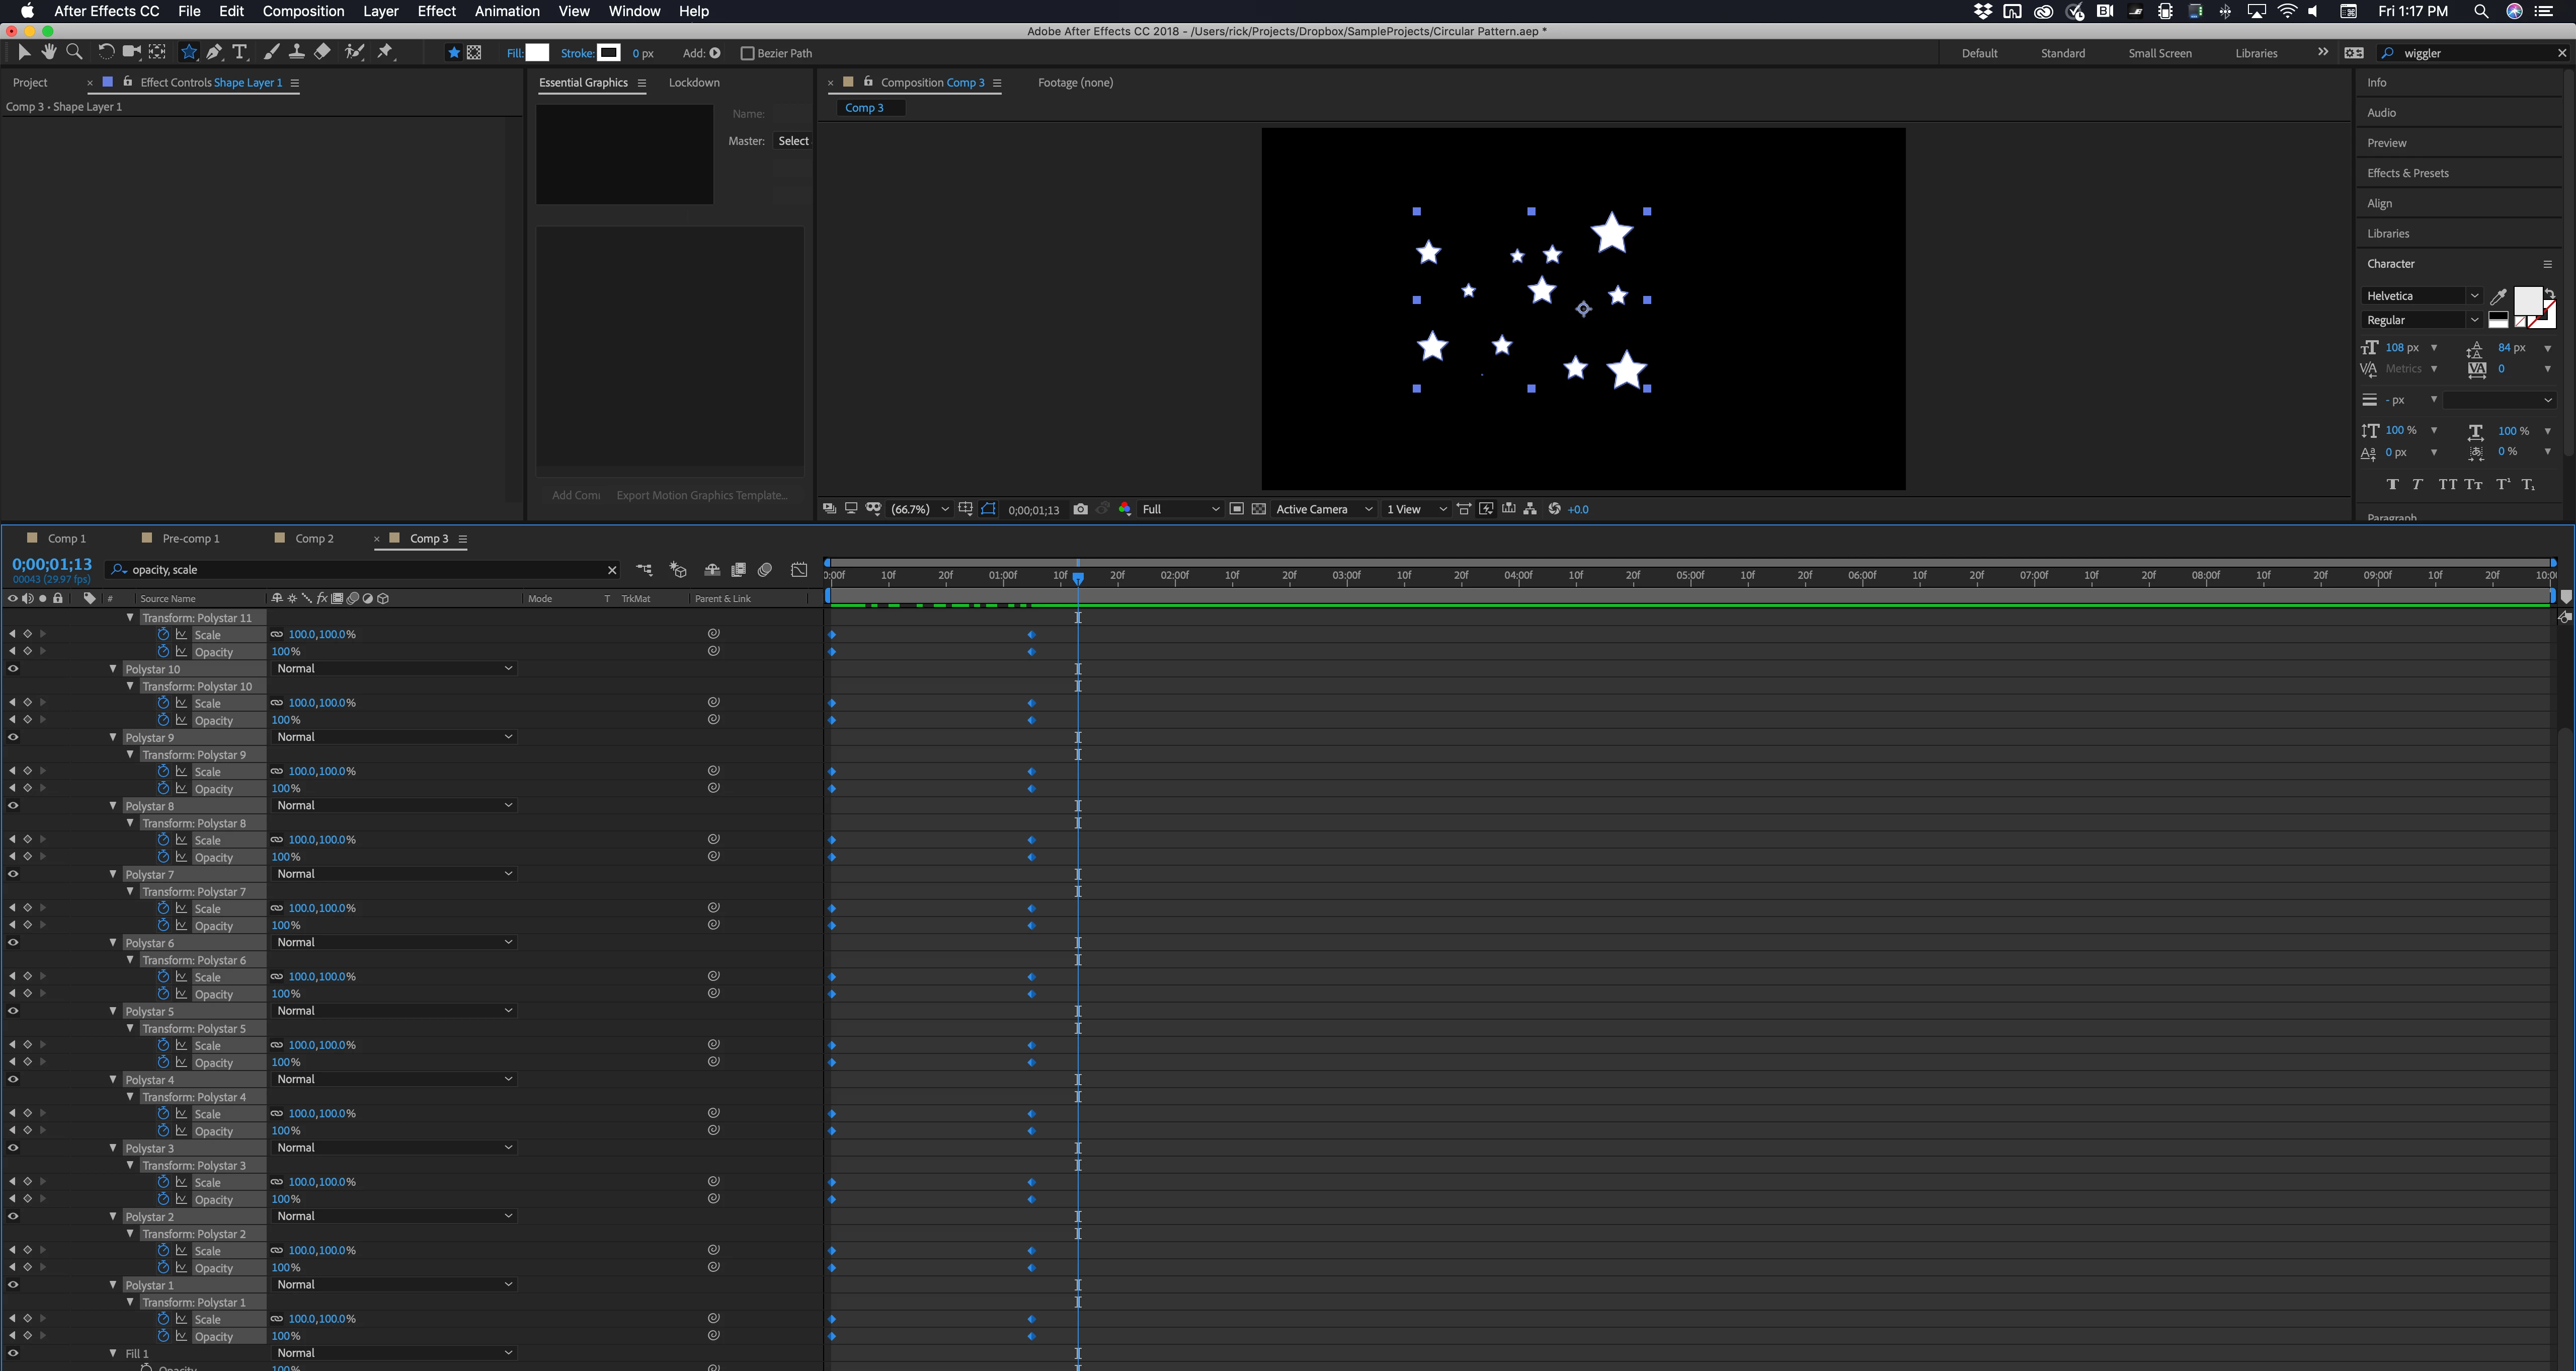
Task: Clear the opacity, scale timeline search field
Action: (x=612, y=570)
